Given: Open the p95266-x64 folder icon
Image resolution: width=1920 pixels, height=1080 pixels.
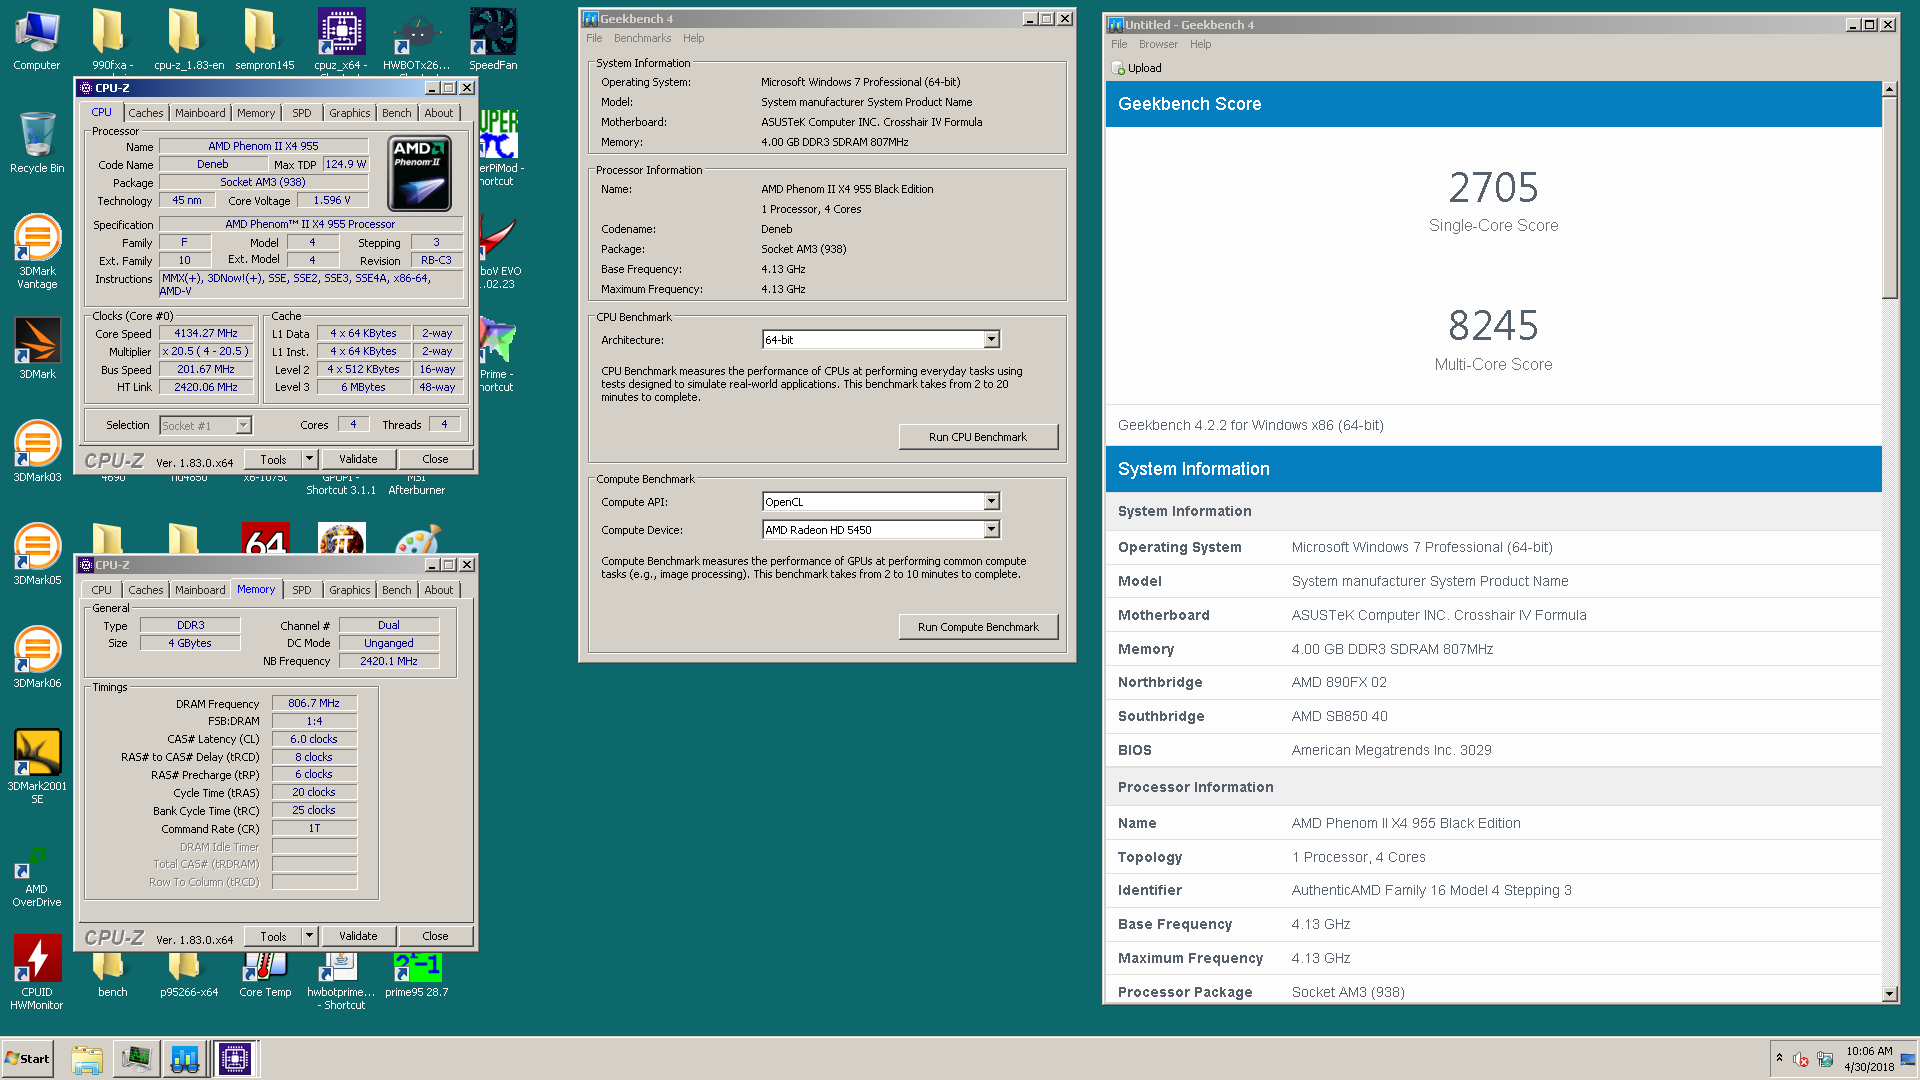Looking at the screenshot, I should coord(188,975).
